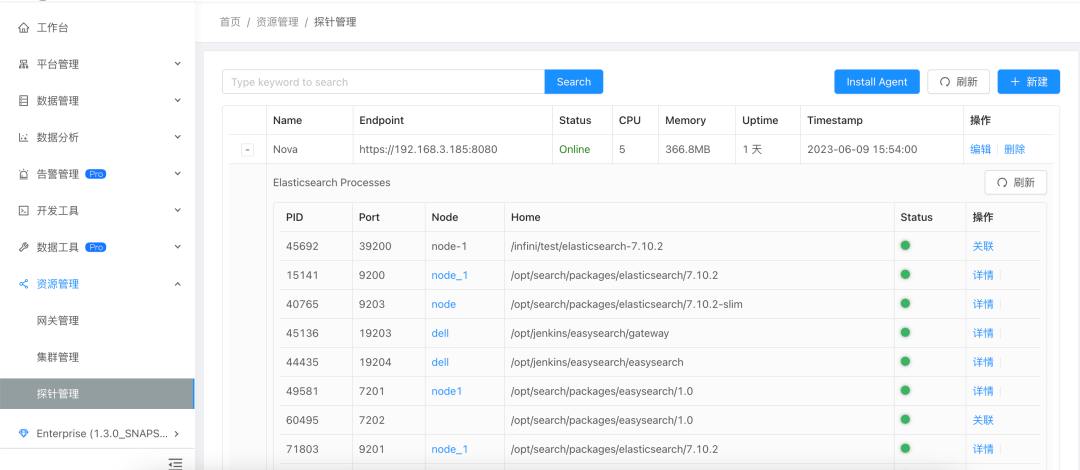Click the Install Agent button
The width and height of the screenshot is (1080, 470).
[x=877, y=82]
